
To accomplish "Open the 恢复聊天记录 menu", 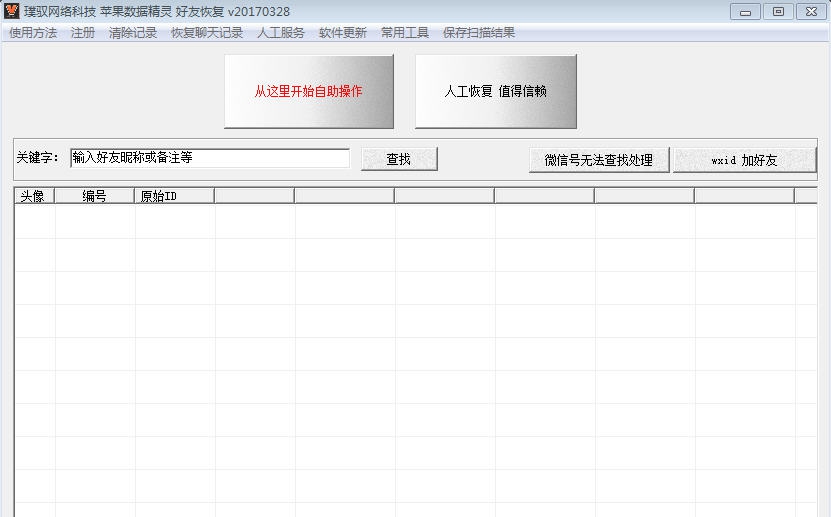I will [207, 33].
